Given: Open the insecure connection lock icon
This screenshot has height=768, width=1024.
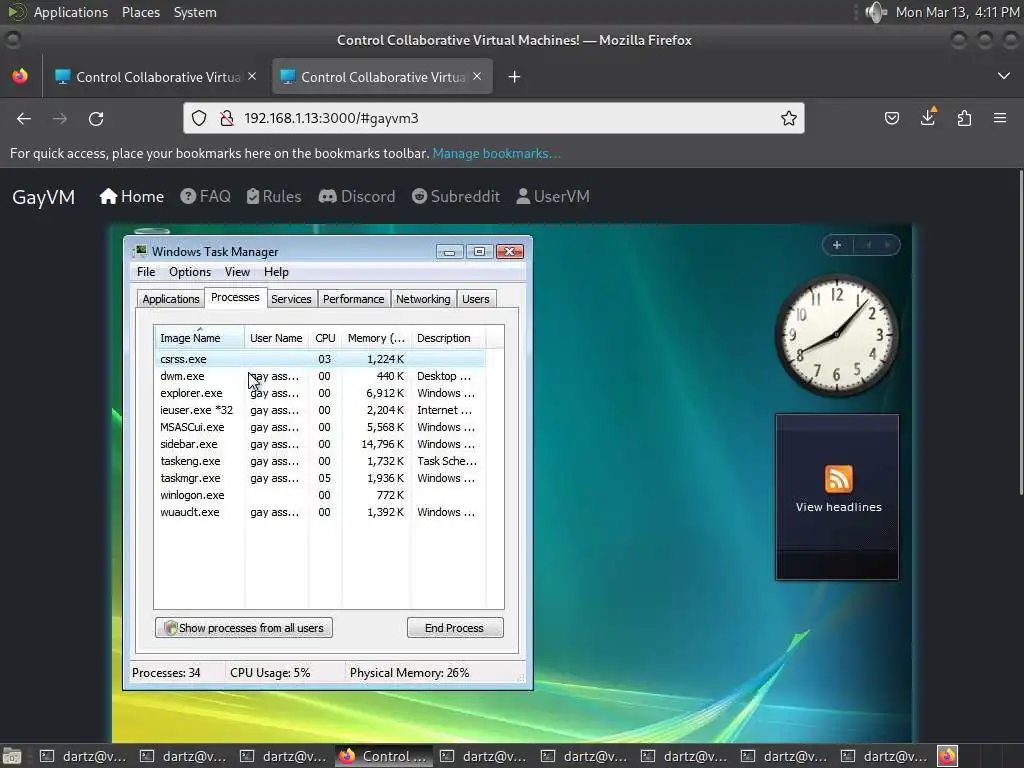Looking at the screenshot, I should point(227,118).
